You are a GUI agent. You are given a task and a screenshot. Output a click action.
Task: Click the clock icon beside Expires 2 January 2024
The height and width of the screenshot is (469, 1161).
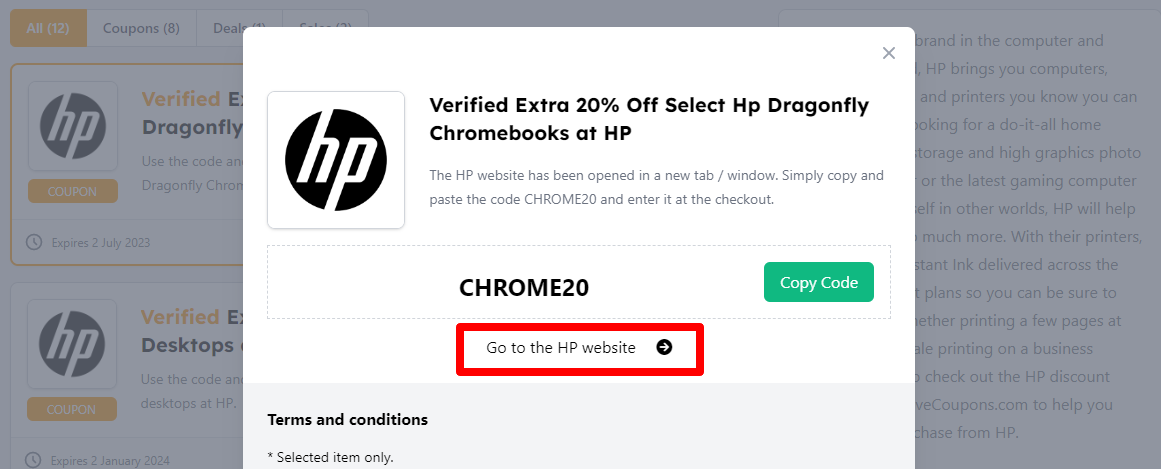pos(34,460)
